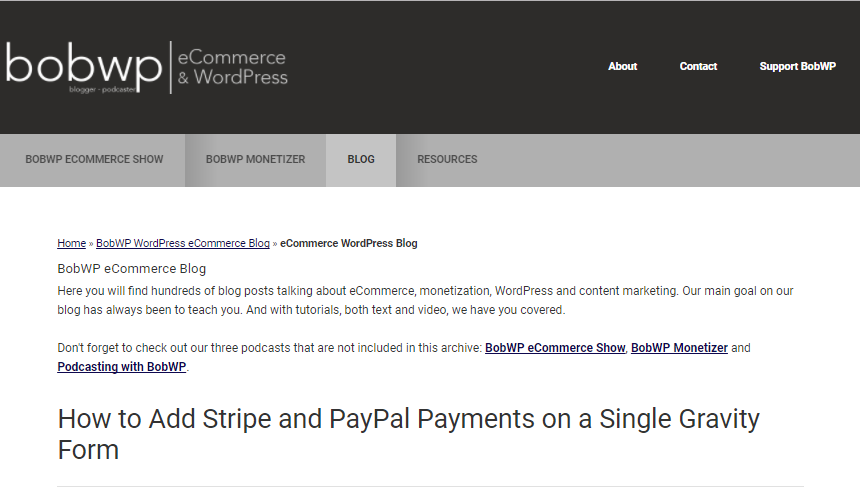Screen dimensions: 860x494
Task: Click BobWP WordPress eCommerce Blog breadcrumb
Action: click(183, 243)
